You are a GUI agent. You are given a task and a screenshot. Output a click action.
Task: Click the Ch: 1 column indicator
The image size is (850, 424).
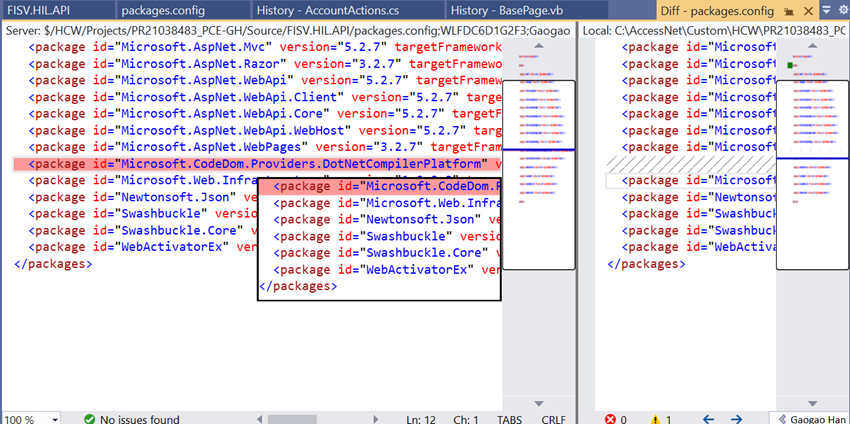pyautogui.click(x=466, y=419)
